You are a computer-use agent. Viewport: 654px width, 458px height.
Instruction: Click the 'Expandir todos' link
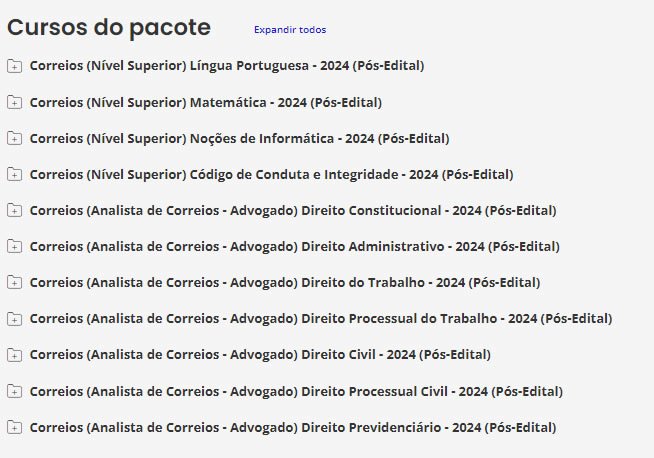pyautogui.click(x=289, y=30)
